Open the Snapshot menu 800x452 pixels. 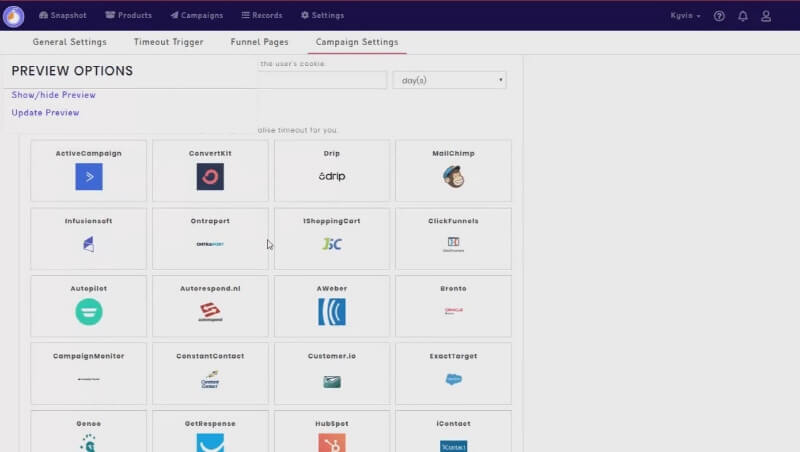tap(63, 15)
